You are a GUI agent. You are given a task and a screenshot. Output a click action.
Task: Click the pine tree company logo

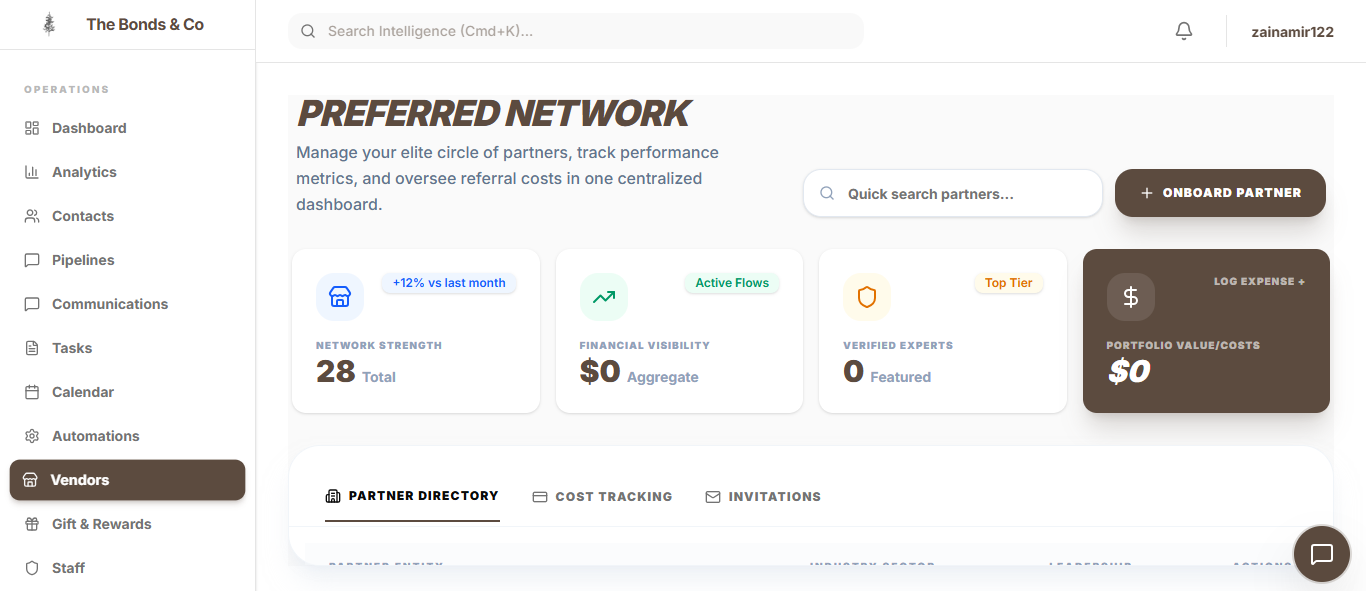point(49,25)
